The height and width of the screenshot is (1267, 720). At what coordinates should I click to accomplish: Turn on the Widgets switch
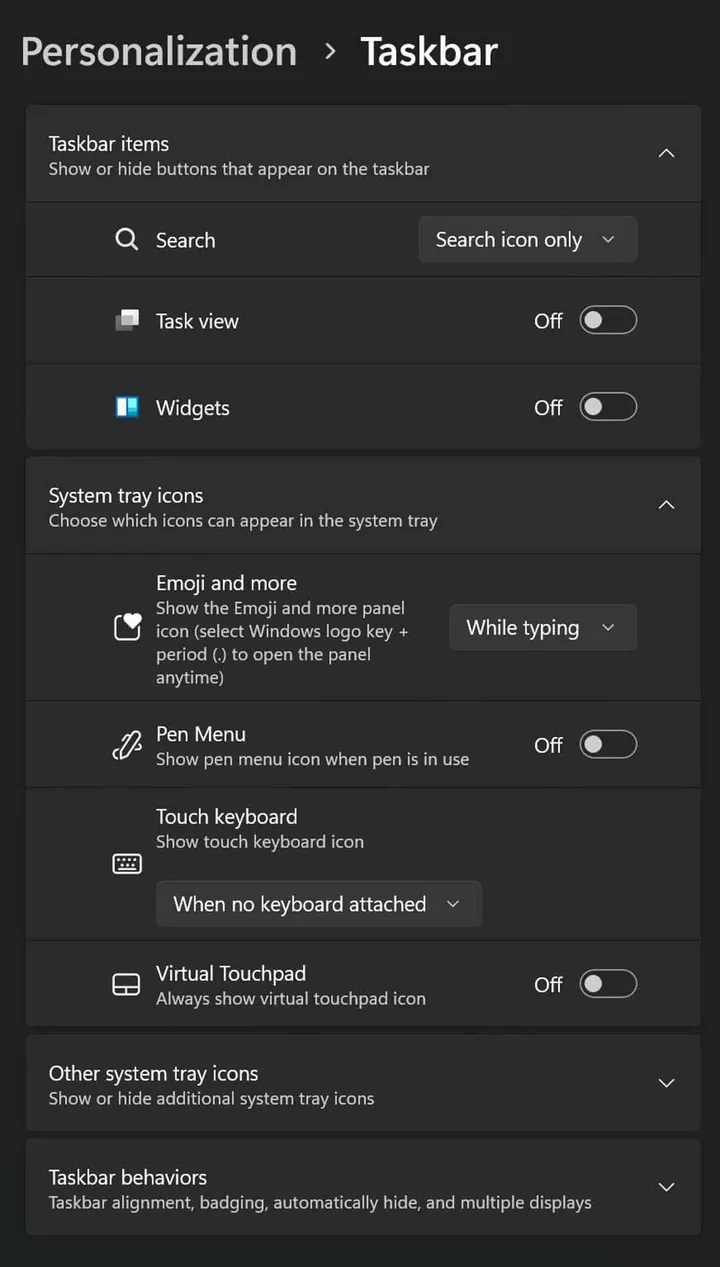point(608,406)
